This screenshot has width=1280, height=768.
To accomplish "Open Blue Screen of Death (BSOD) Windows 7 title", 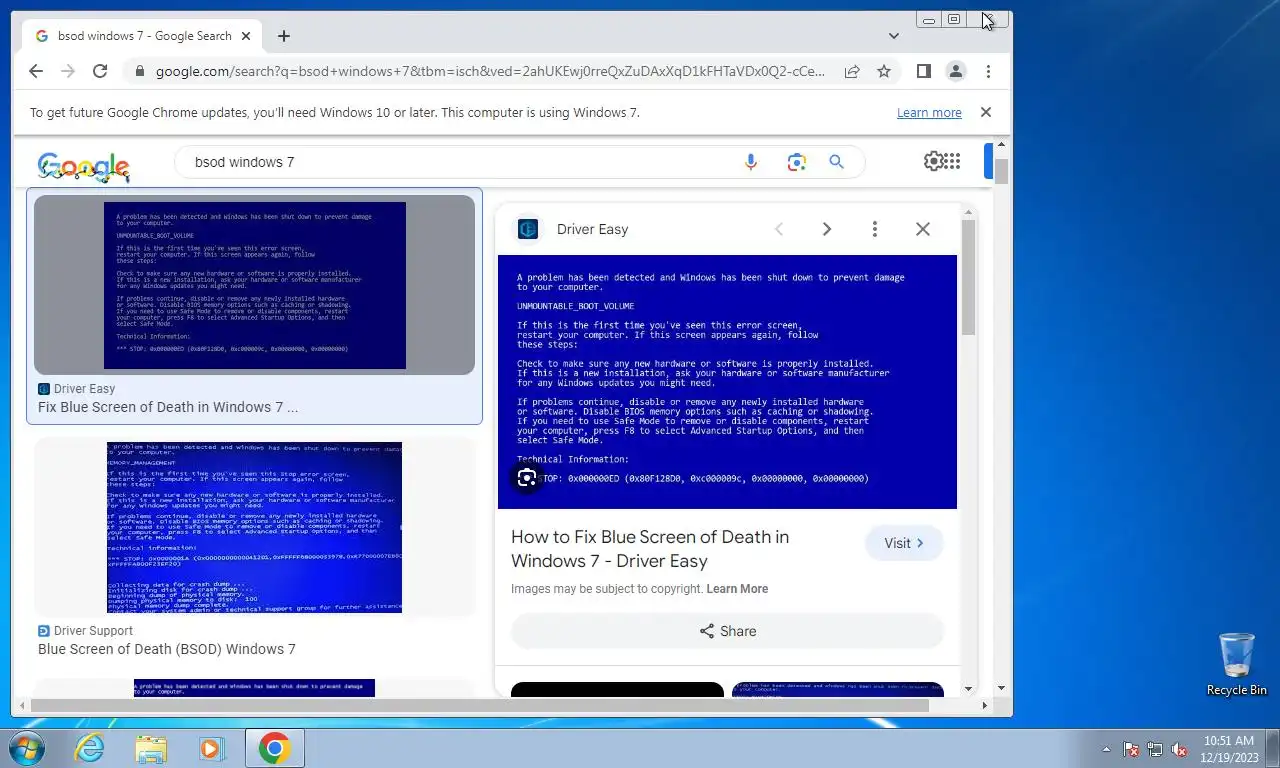I will tap(167, 649).
